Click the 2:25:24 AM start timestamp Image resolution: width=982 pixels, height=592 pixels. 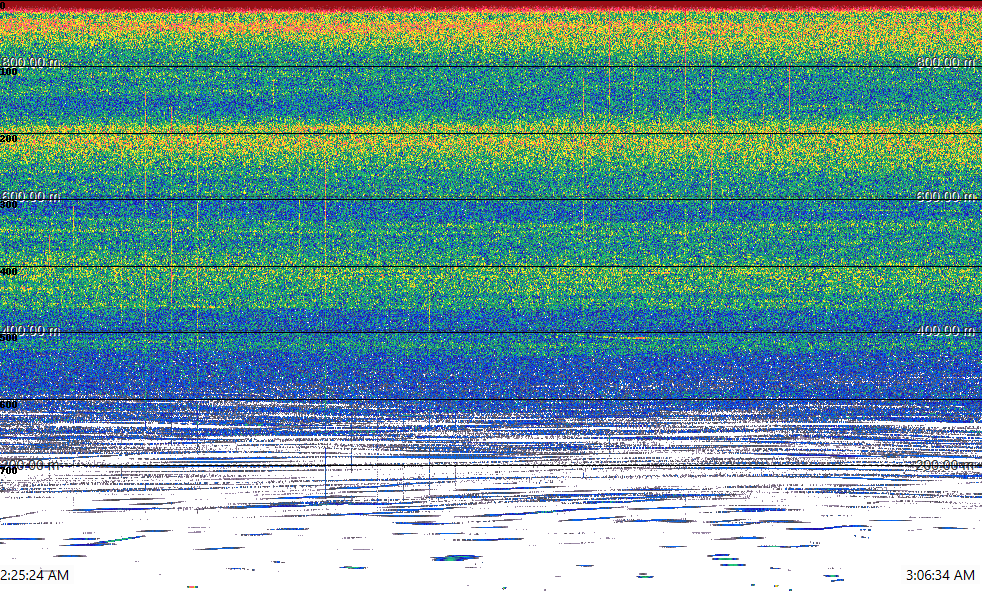click(34, 574)
